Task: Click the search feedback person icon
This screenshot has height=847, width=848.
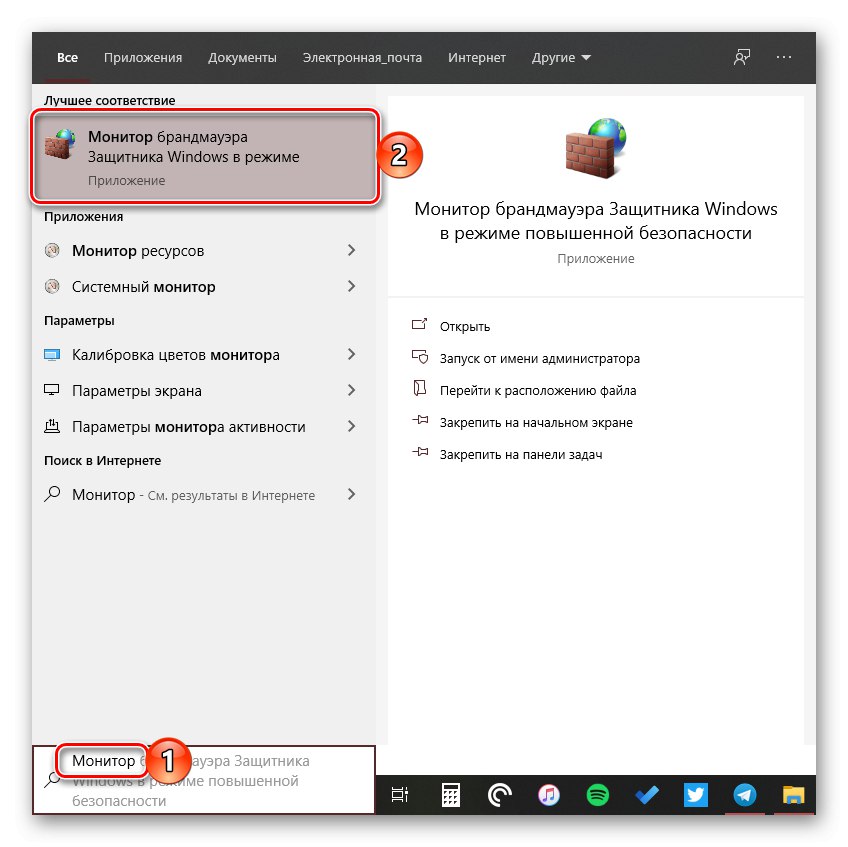Action: click(x=741, y=57)
